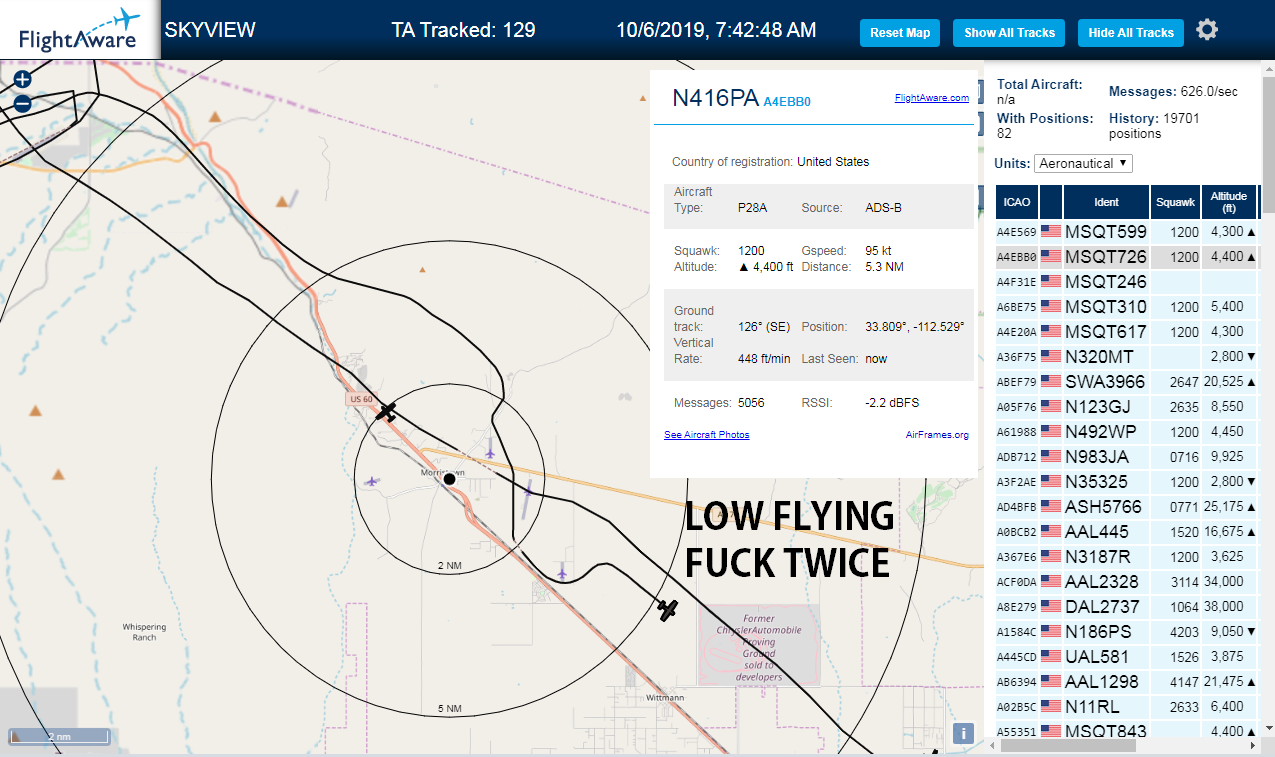The image size is (1275, 757).
Task: Click the US flag icon in the N11RL row
Action: (x=1050, y=706)
